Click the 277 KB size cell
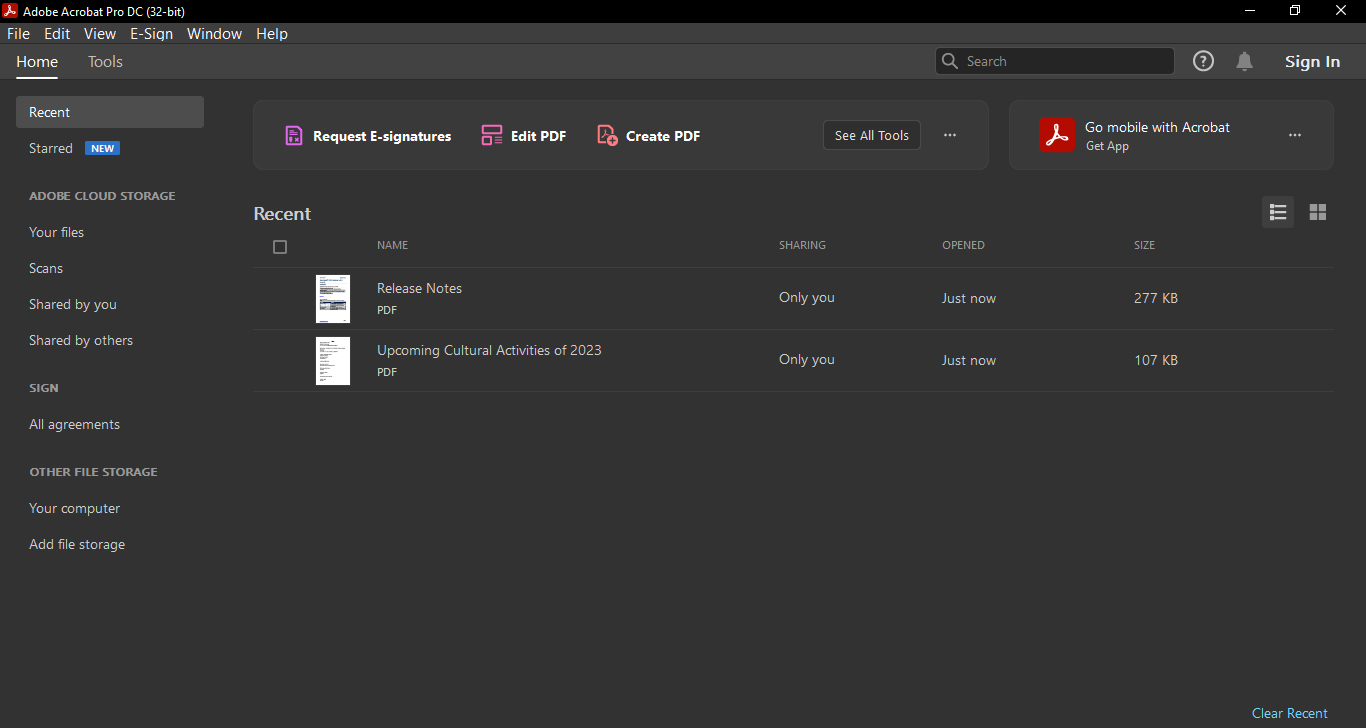The width and height of the screenshot is (1366, 728). [1156, 298]
